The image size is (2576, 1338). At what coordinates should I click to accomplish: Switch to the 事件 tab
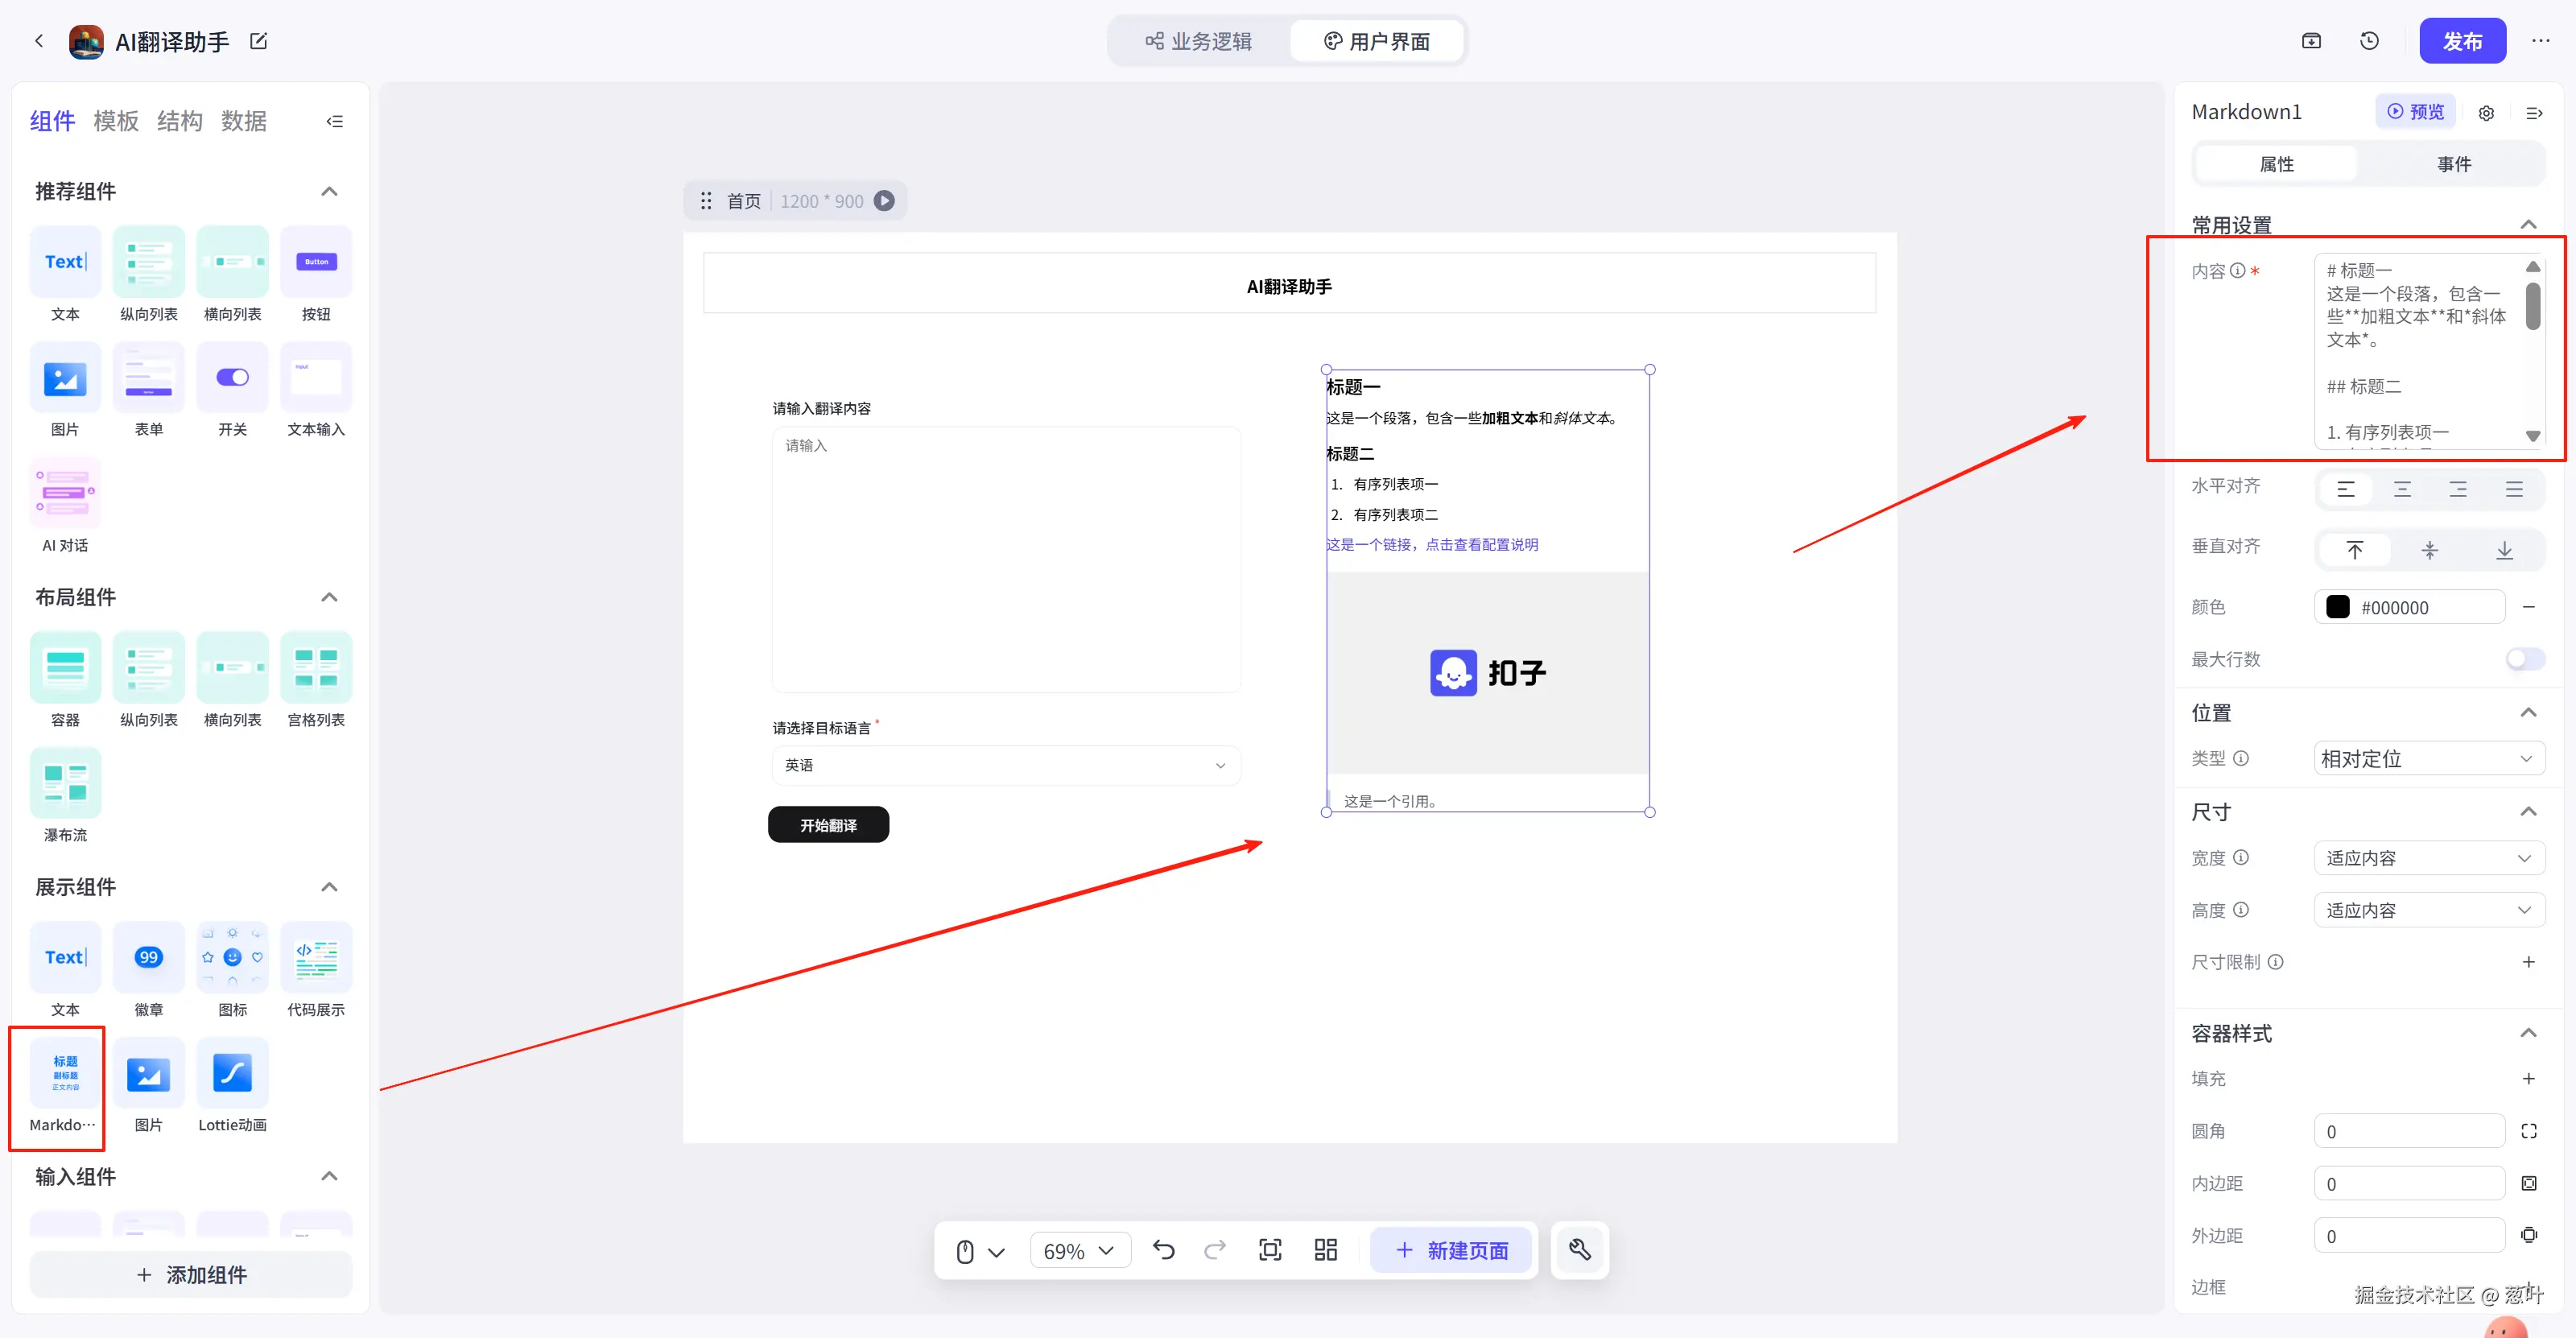point(2453,164)
